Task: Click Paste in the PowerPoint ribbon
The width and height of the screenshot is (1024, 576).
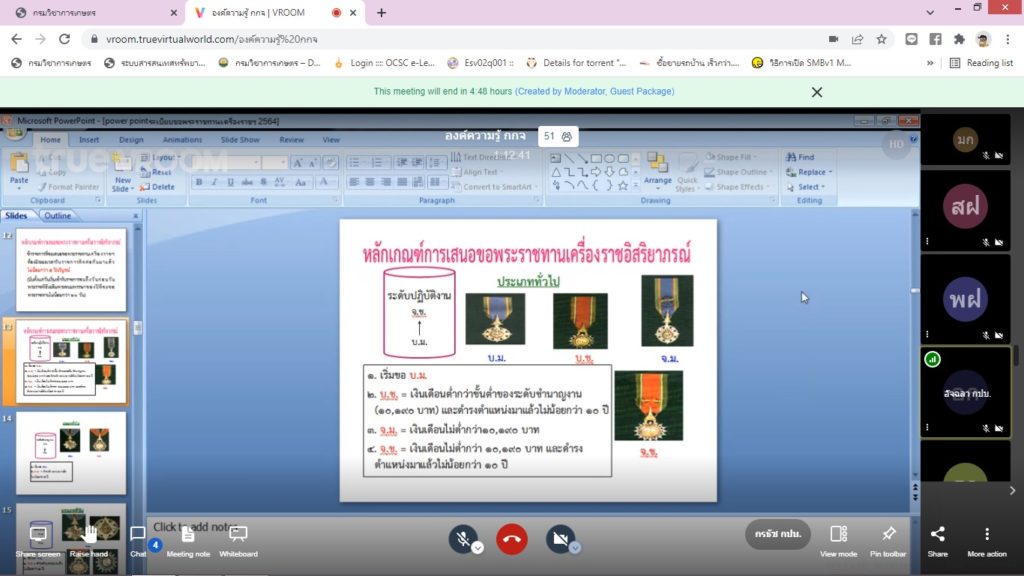Action: coord(19,170)
